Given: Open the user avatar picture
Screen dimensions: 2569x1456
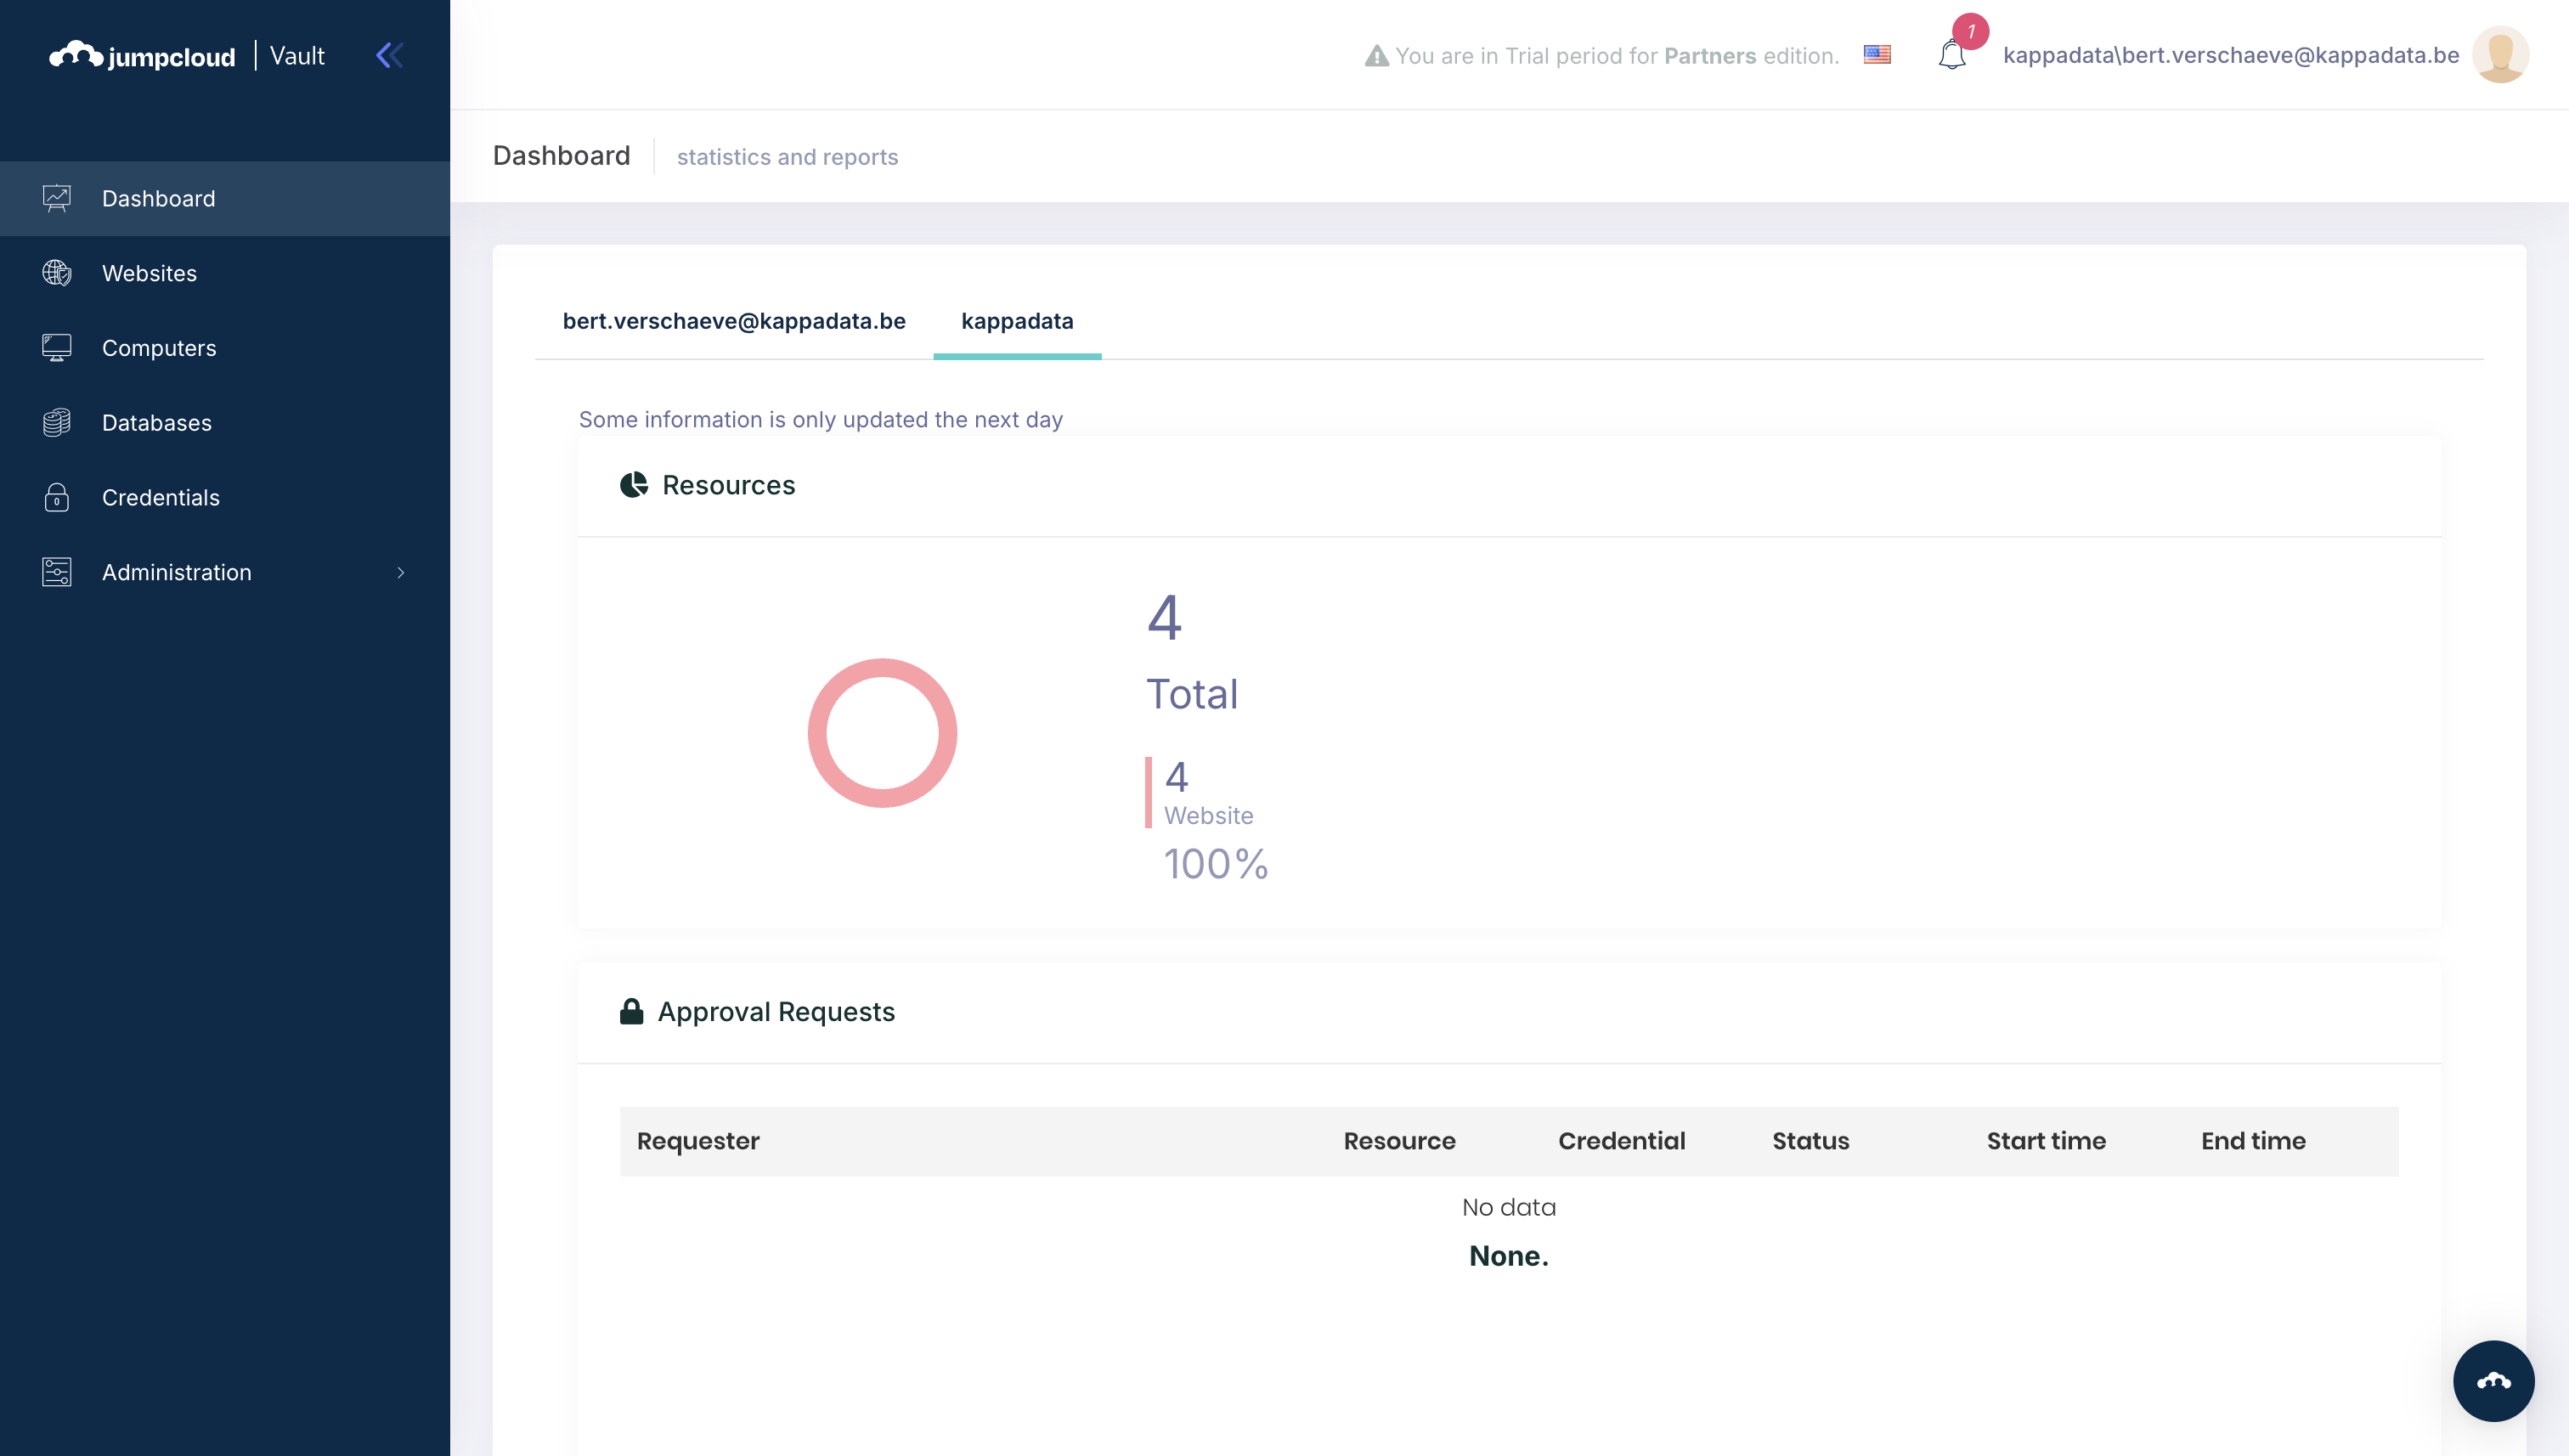Looking at the screenshot, I should click(x=2500, y=55).
